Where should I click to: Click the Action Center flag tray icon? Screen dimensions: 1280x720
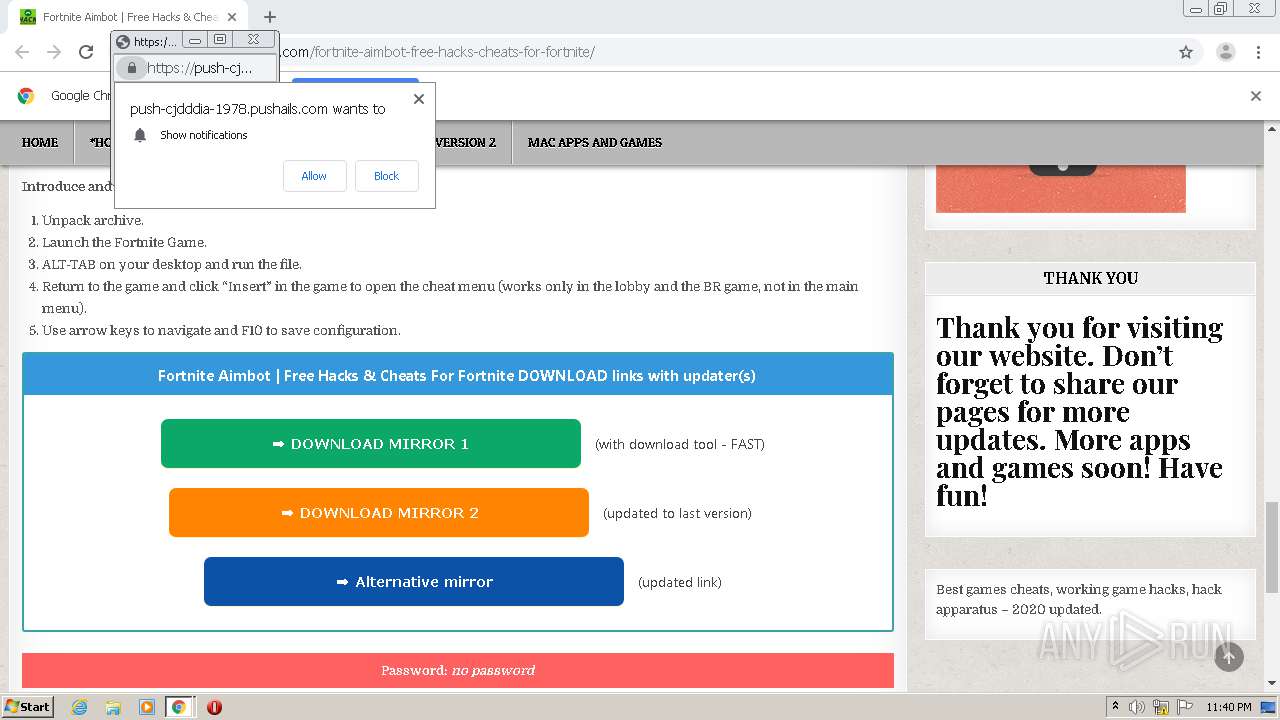[1185, 707]
